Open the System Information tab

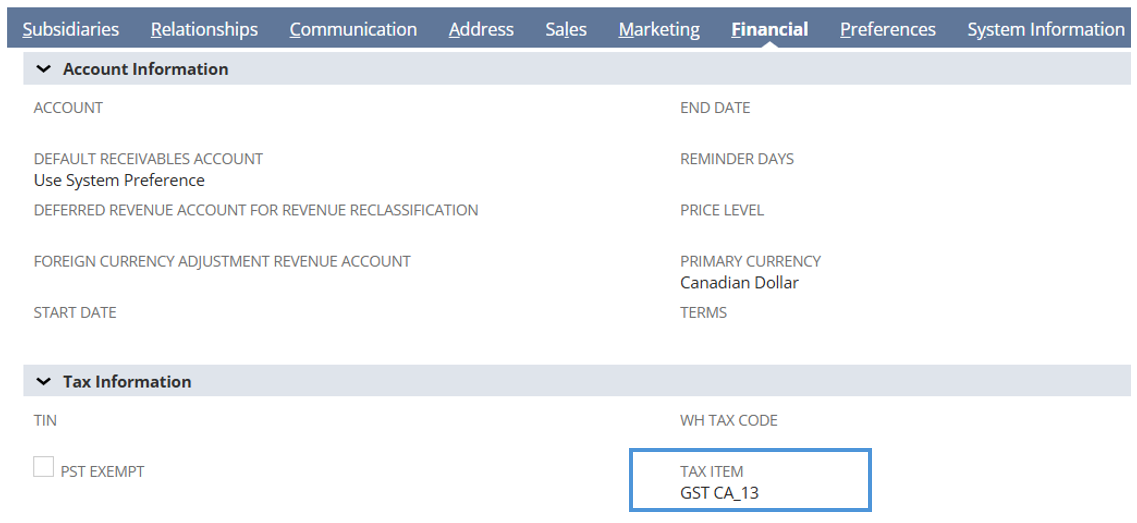(x=1046, y=29)
